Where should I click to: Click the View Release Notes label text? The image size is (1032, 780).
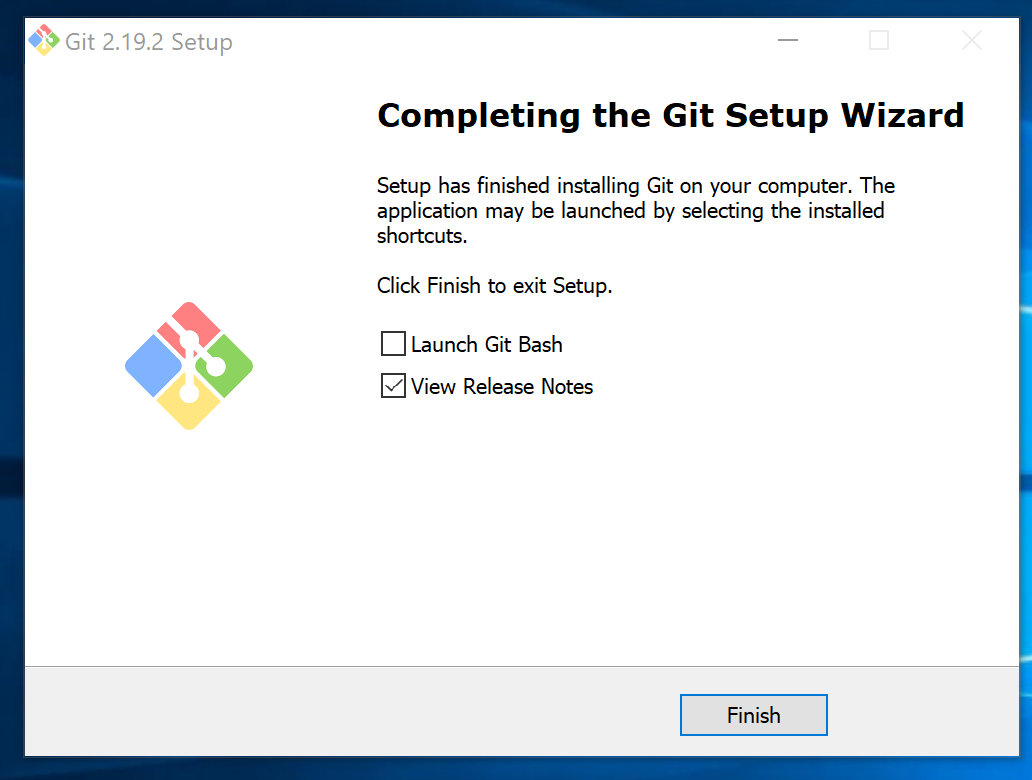[x=502, y=386]
